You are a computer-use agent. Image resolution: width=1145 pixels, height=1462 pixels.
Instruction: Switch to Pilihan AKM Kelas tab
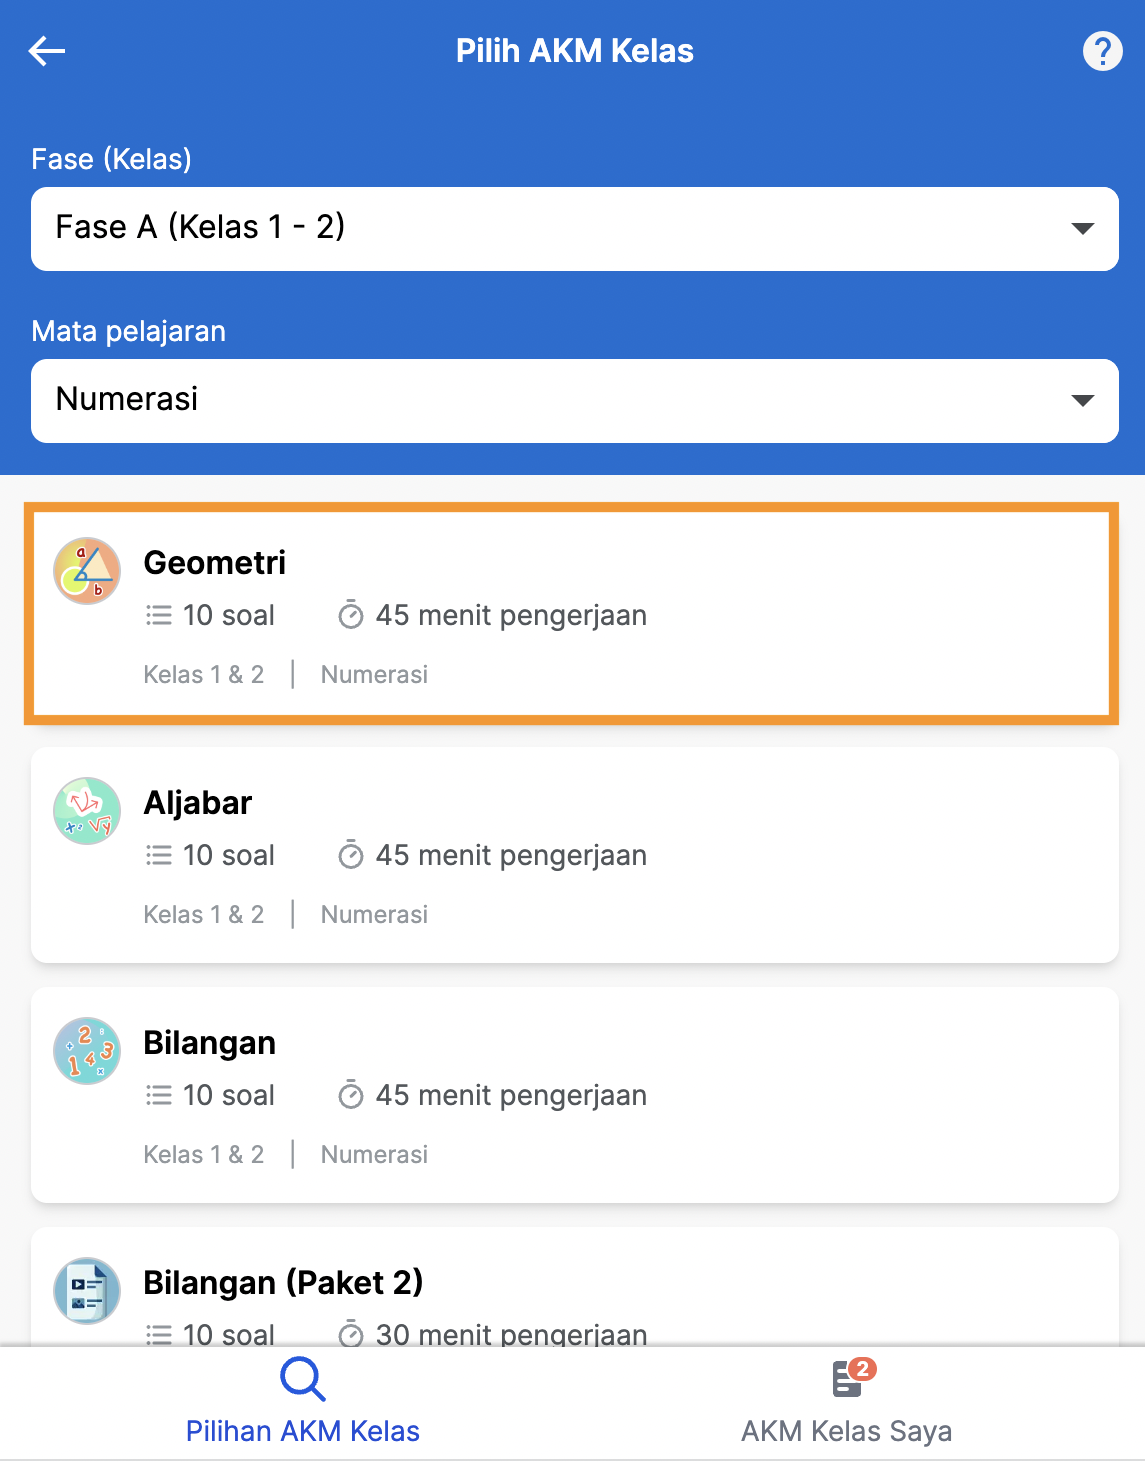coord(302,1431)
